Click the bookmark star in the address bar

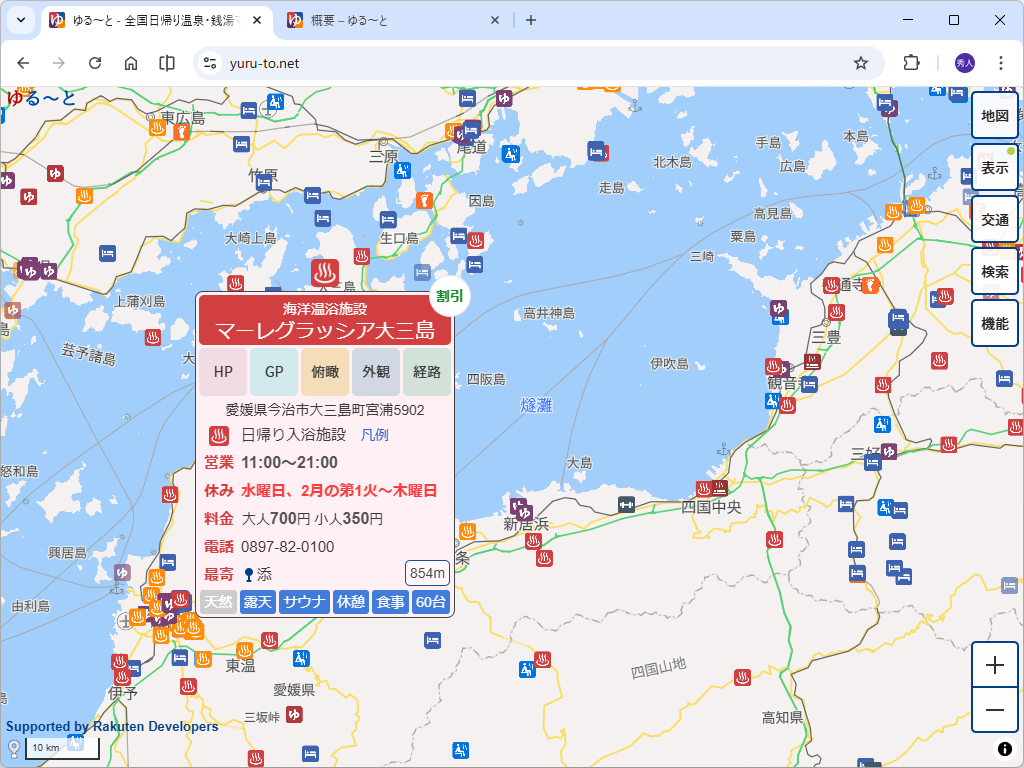pos(861,62)
